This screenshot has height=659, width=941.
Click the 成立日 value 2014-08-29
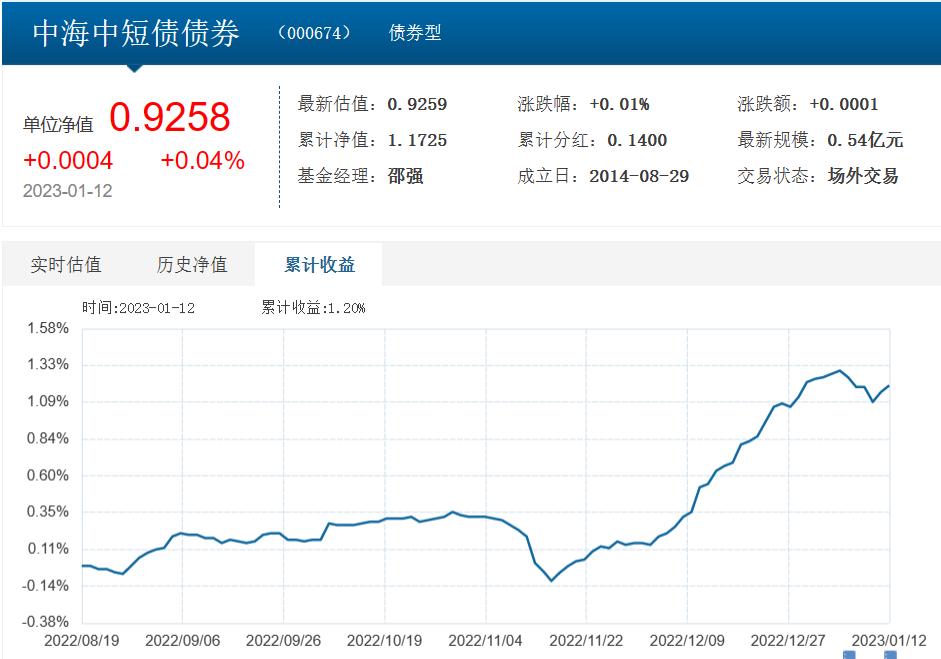(639, 176)
